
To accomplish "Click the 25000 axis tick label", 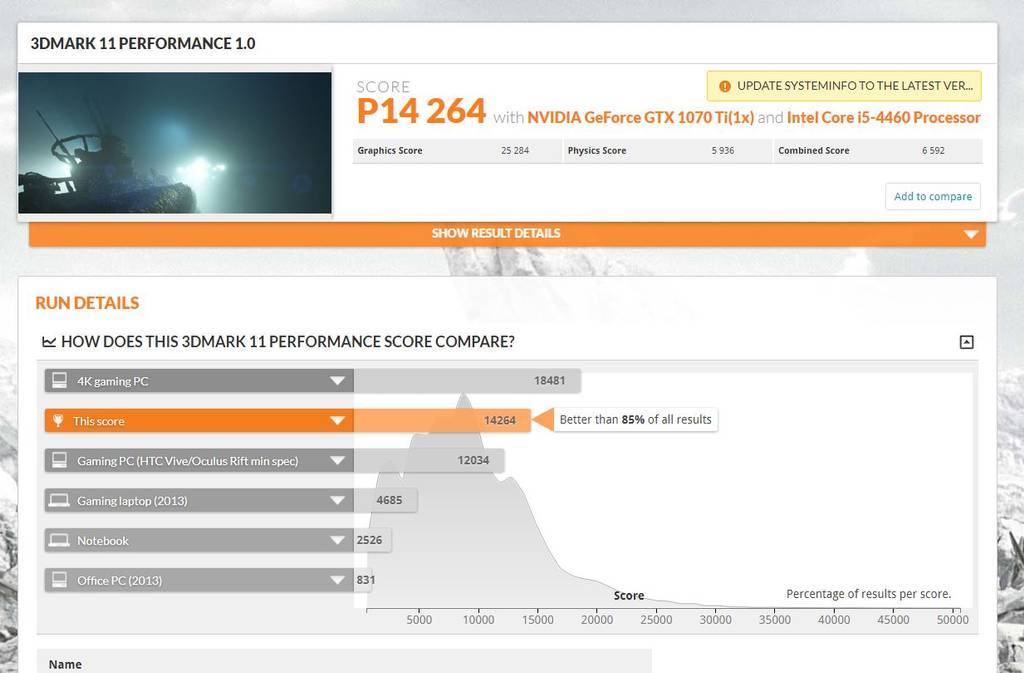I will coord(656,619).
